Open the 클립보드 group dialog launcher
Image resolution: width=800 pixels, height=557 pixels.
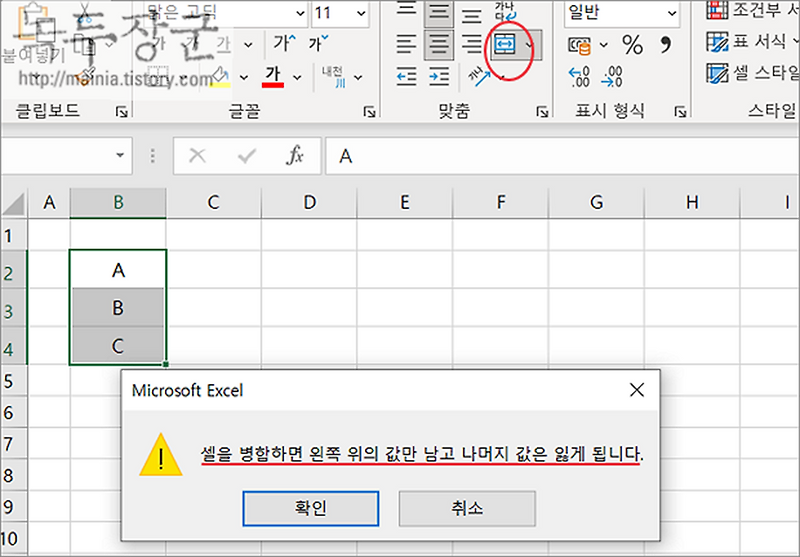[x=121, y=112]
